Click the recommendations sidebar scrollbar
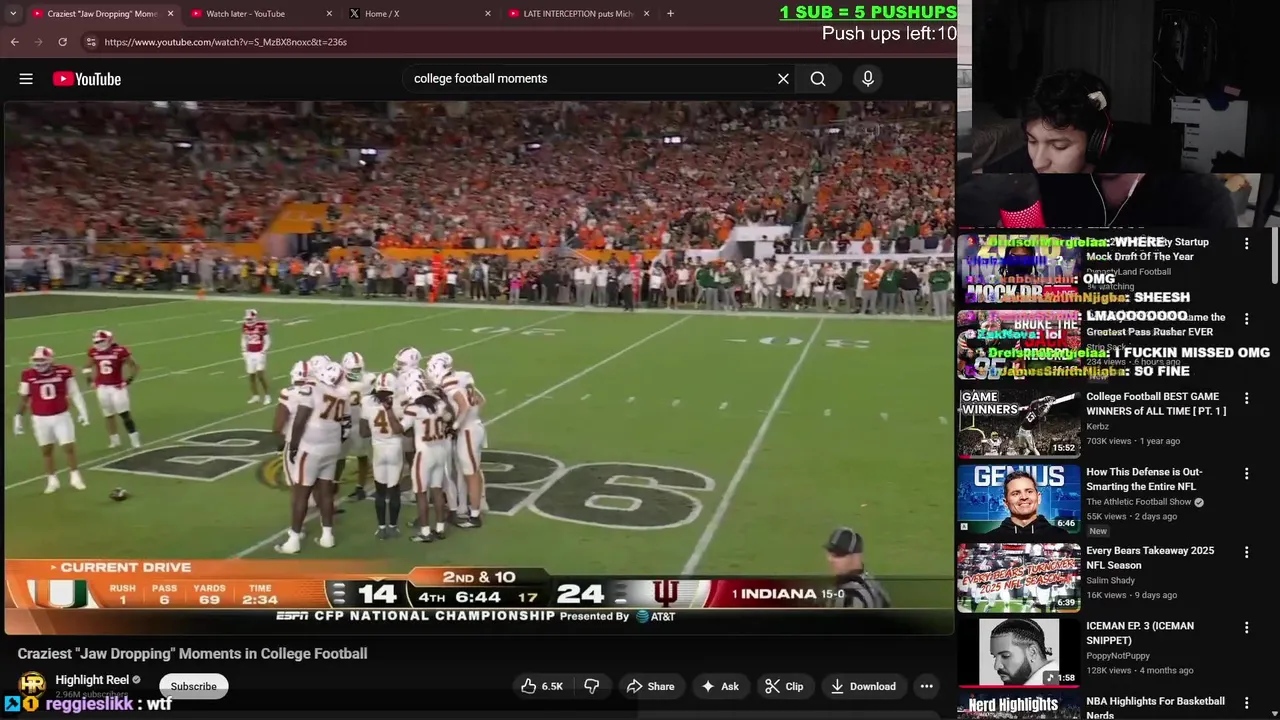This screenshot has height=720, width=1280. coord(1274,258)
